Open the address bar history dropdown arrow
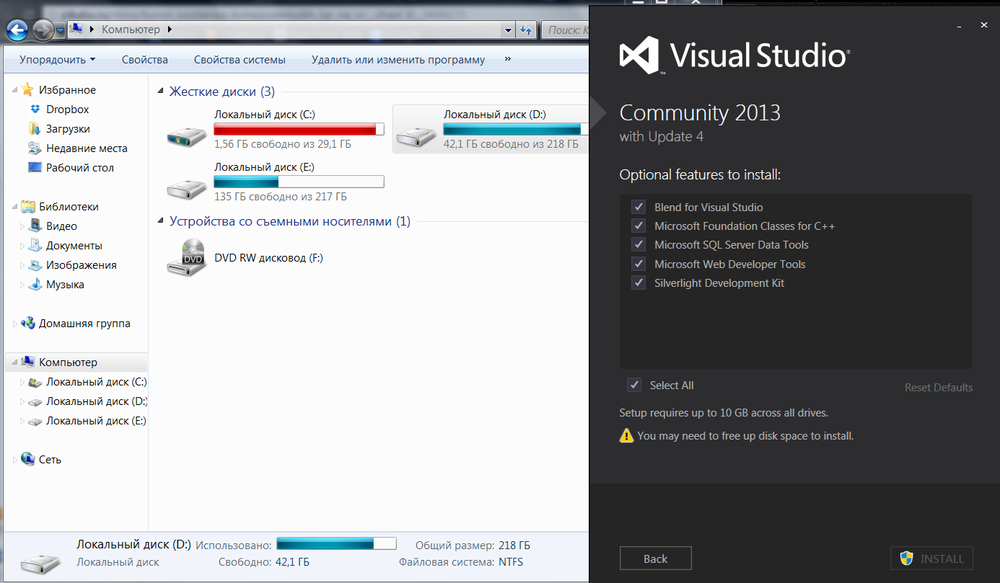 508,30
